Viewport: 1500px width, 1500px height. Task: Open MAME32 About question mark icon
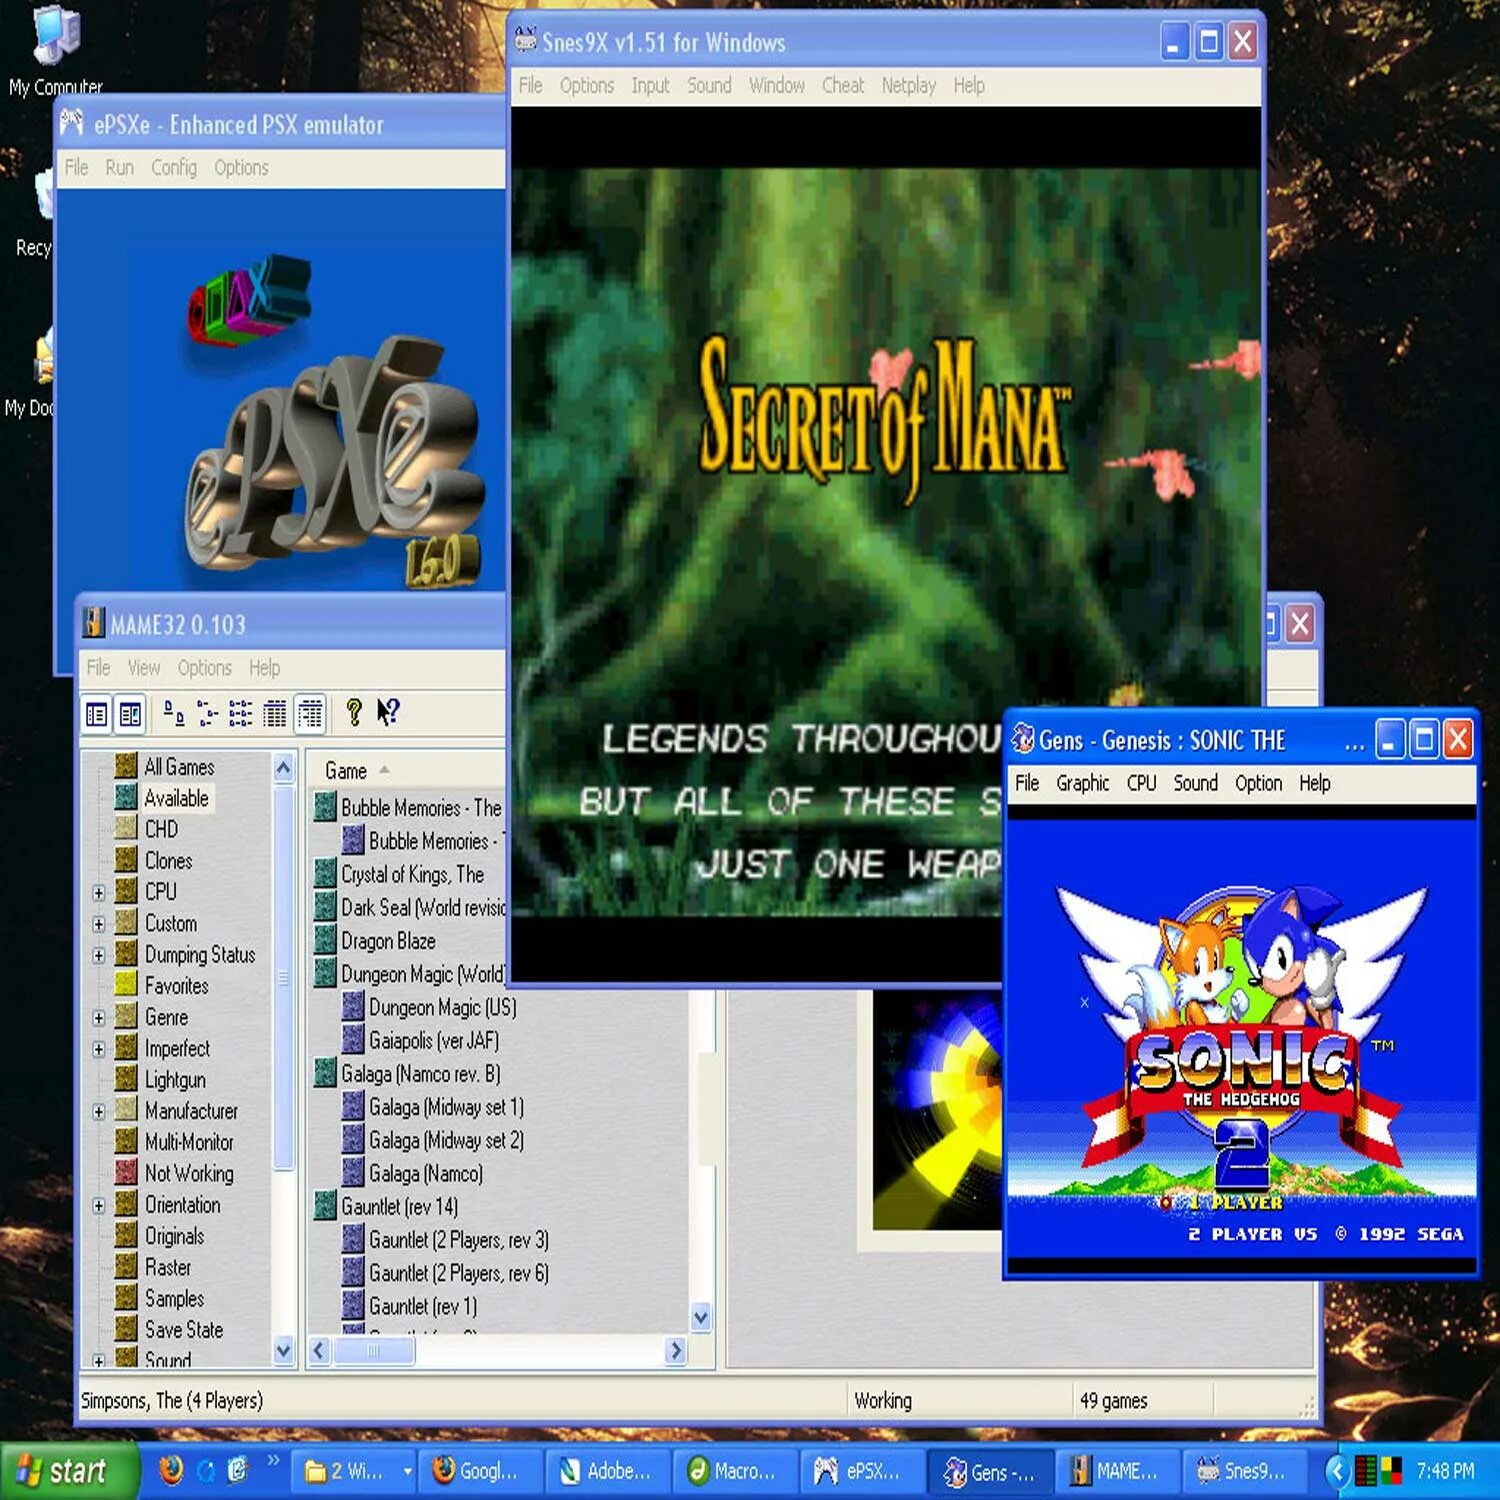click(x=354, y=712)
